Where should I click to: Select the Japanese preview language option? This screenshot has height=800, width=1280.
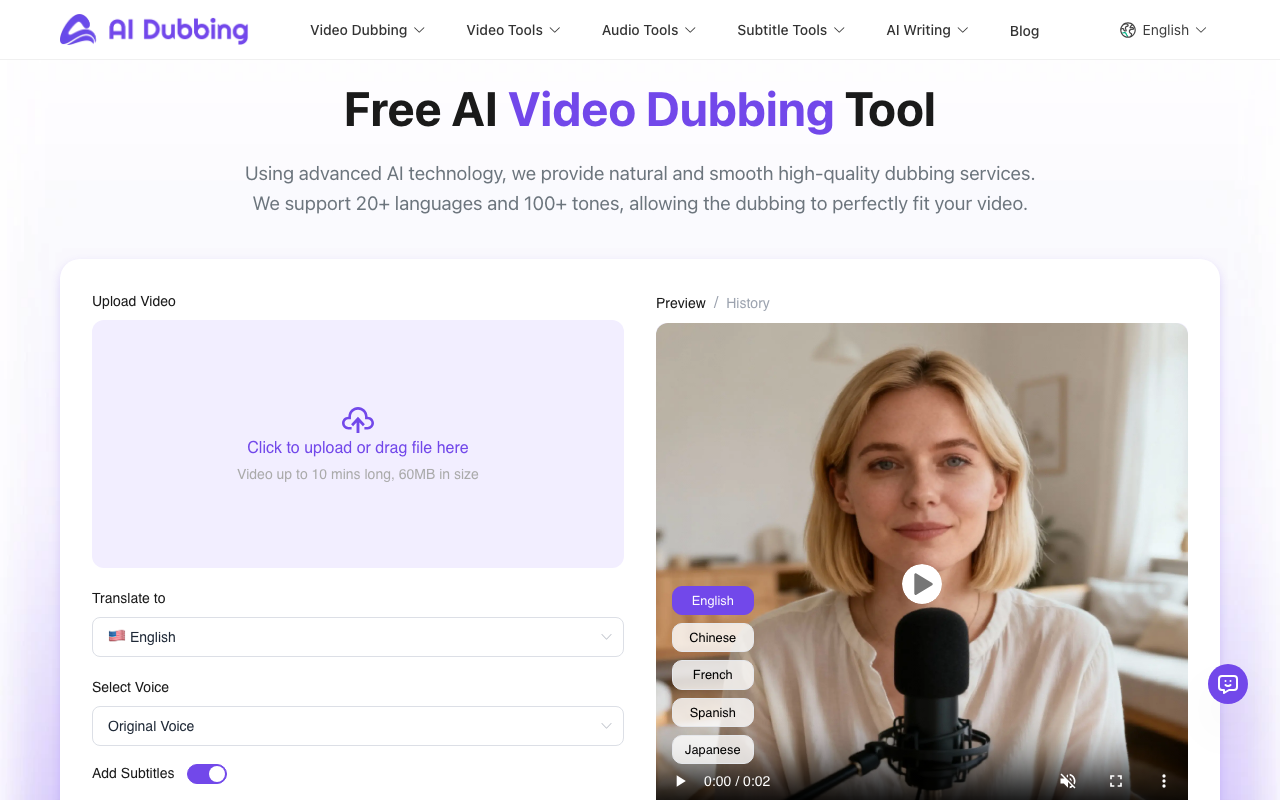[712, 750]
